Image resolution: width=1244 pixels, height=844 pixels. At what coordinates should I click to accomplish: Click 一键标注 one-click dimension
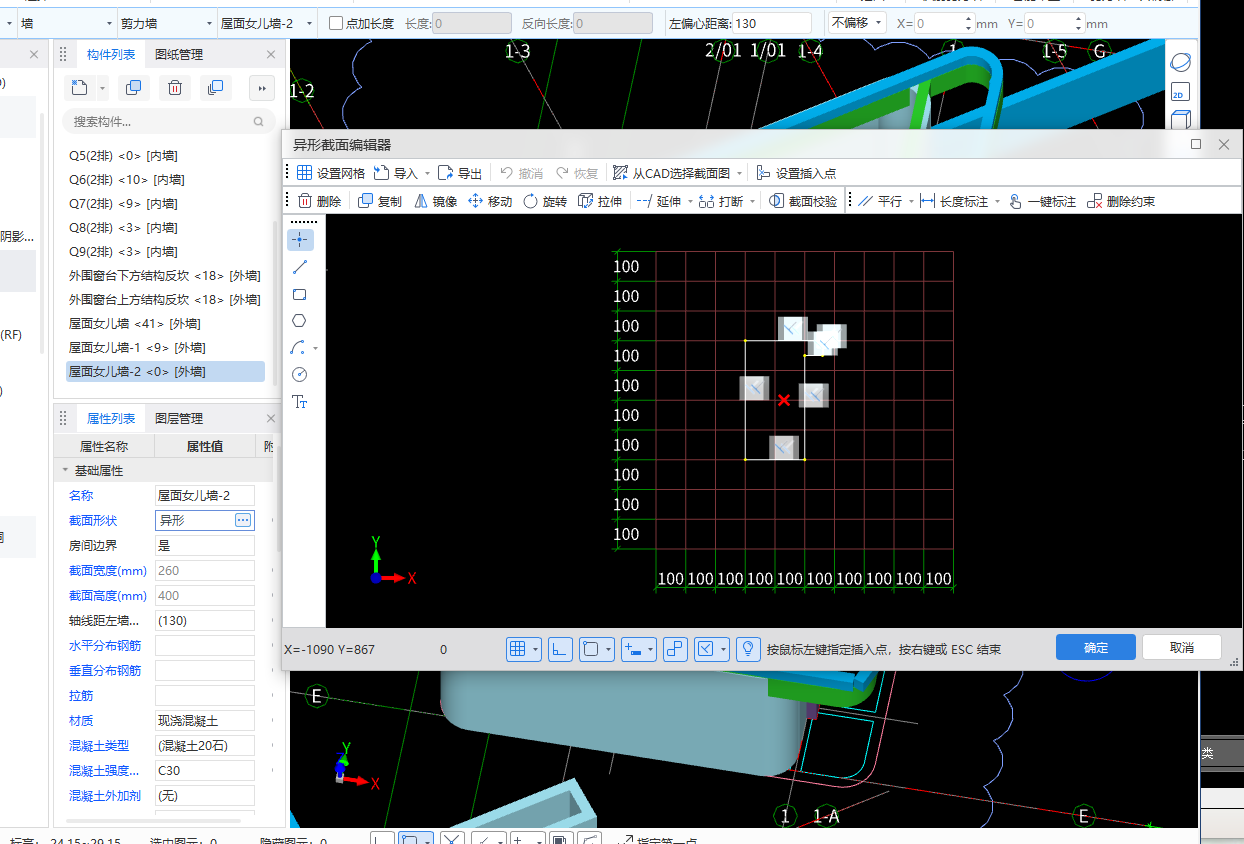[1041, 201]
